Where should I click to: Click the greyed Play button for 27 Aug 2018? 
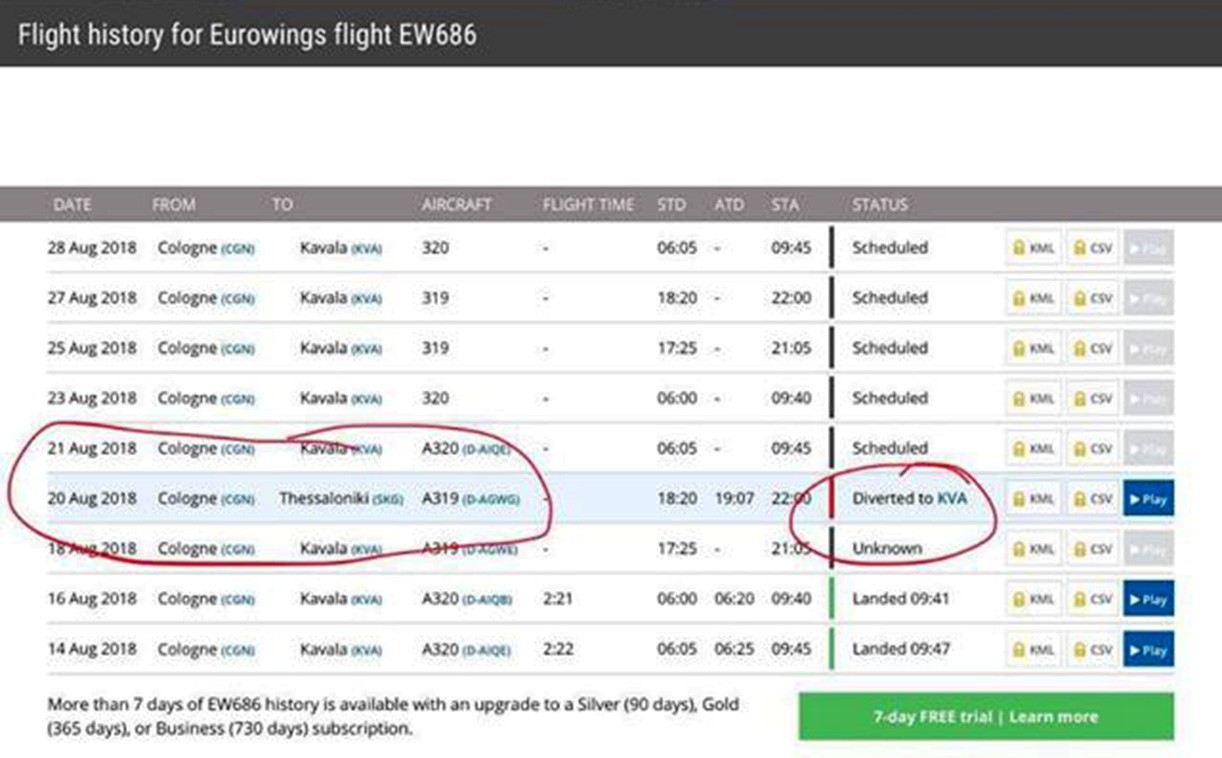click(x=1148, y=298)
